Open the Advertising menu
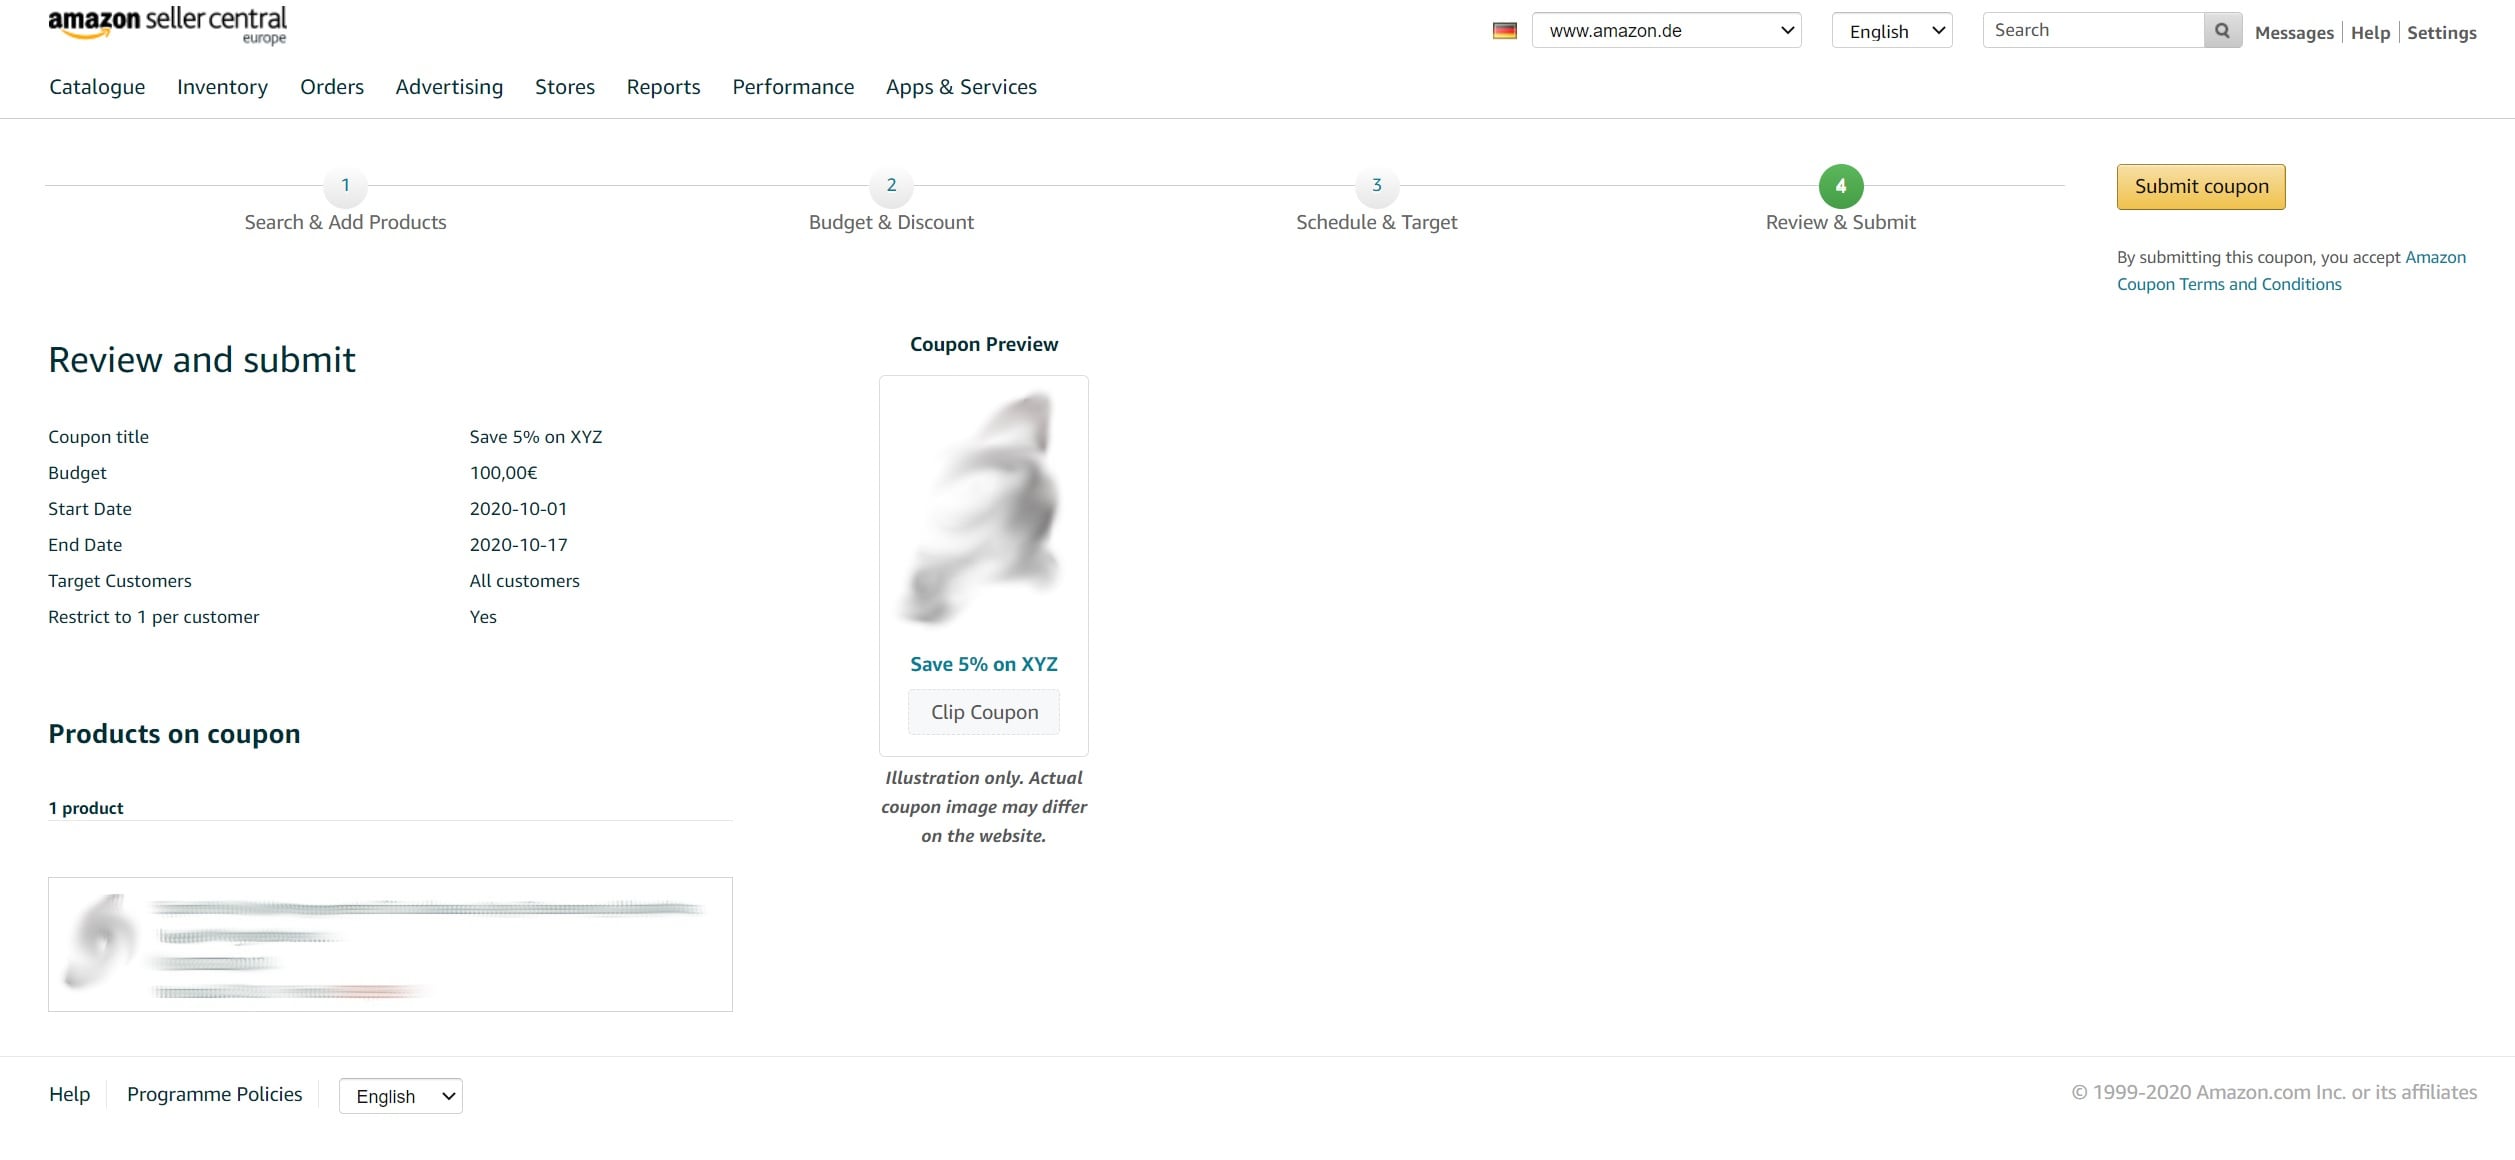The image size is (2515, 1160). [x=449, y=87]
